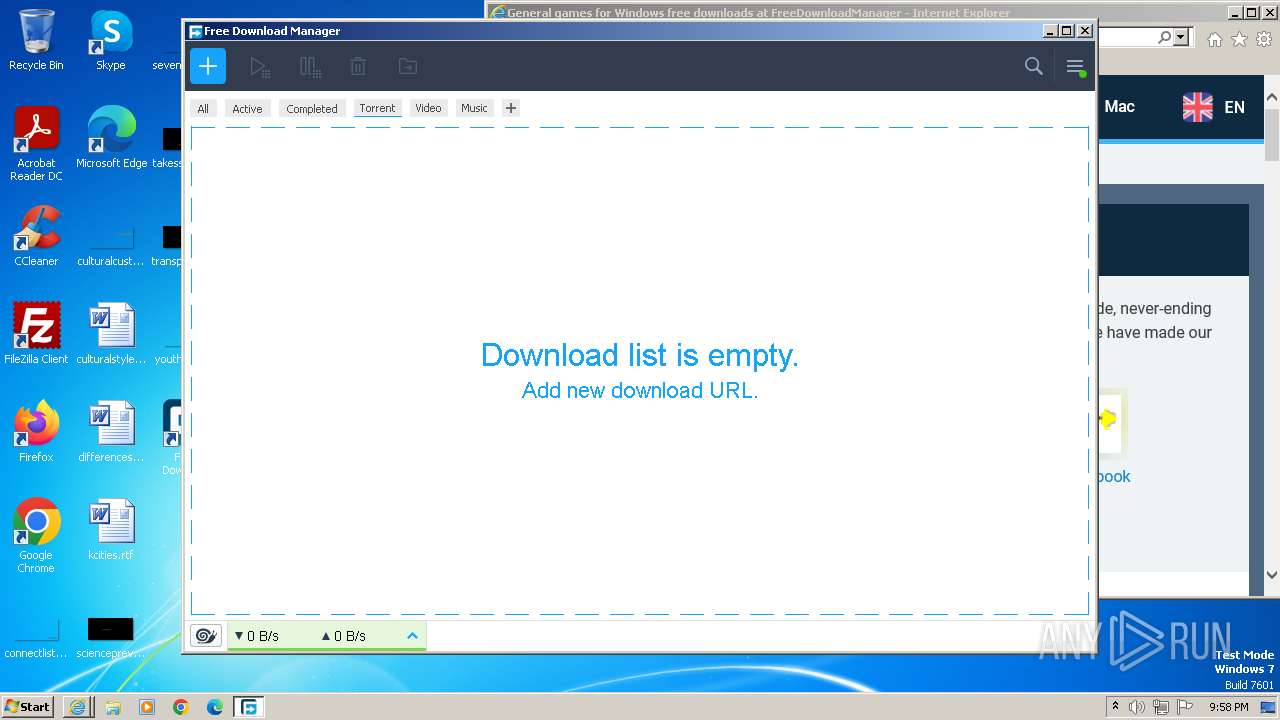Click the taskbar clock 9:58 PM
This screenshot has width=1280, height=720.
(1228, 707)
